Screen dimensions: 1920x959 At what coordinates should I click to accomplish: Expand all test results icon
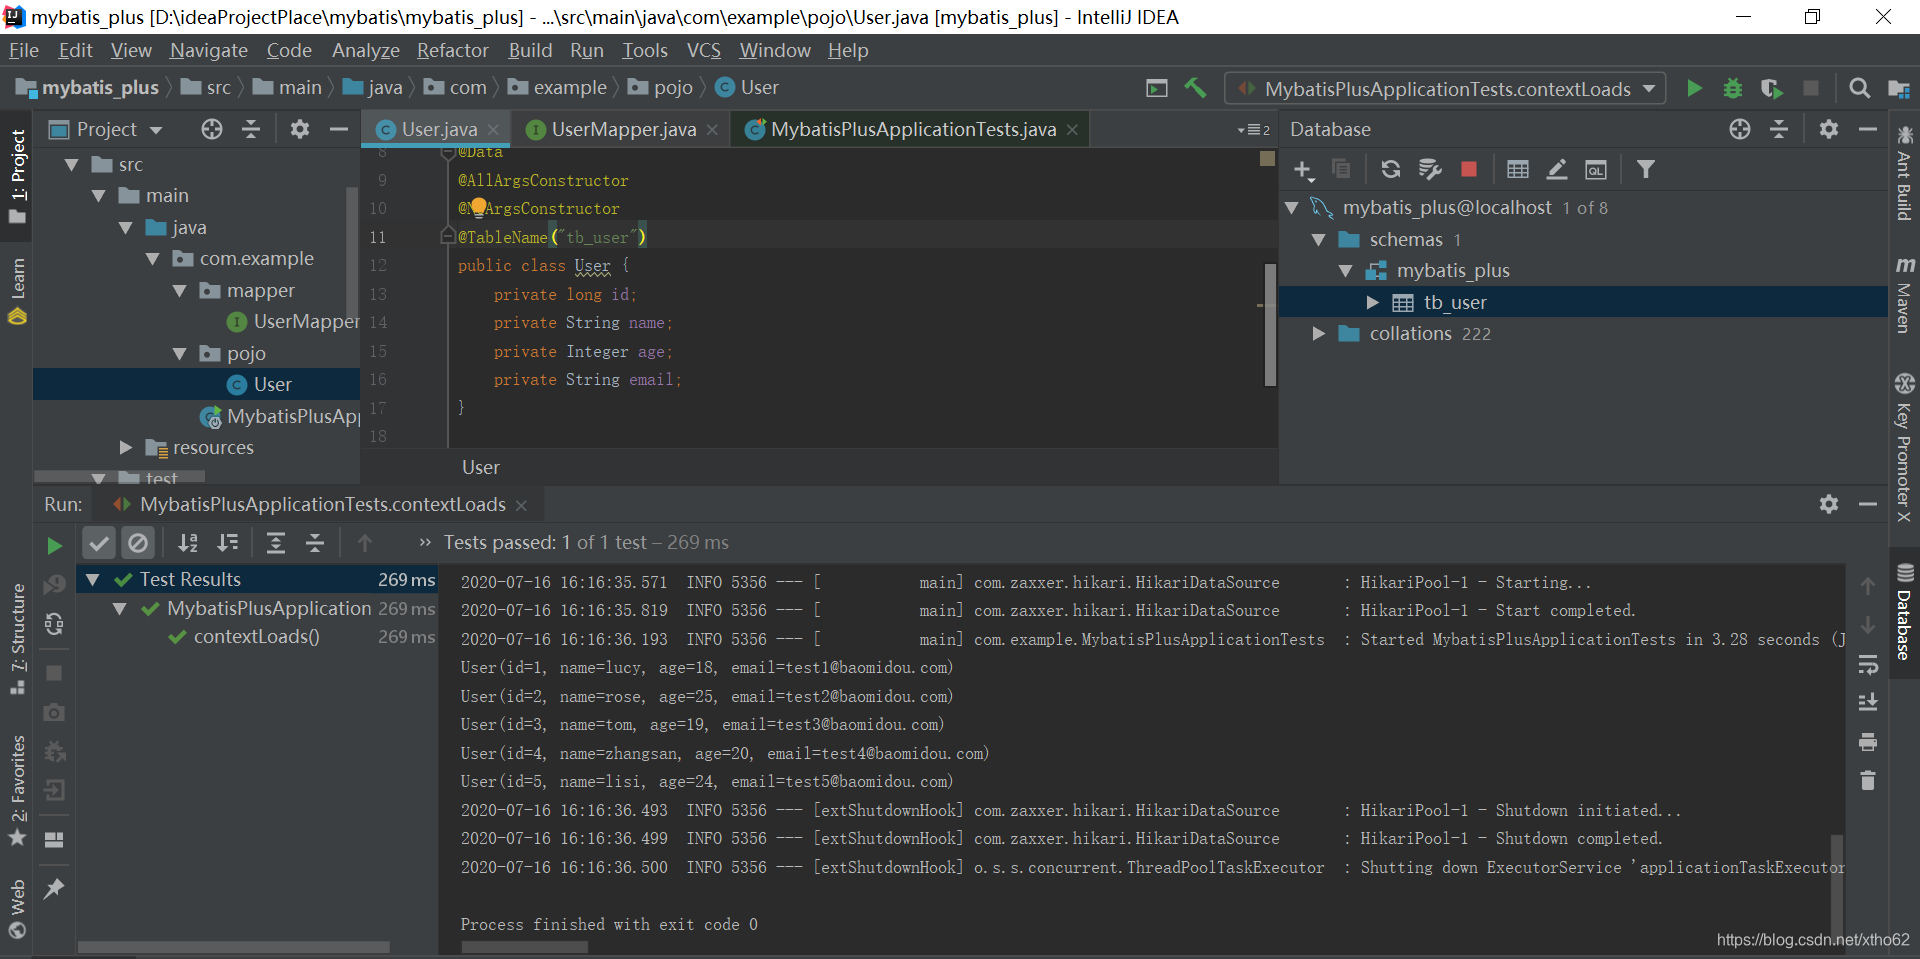(275, 542)
